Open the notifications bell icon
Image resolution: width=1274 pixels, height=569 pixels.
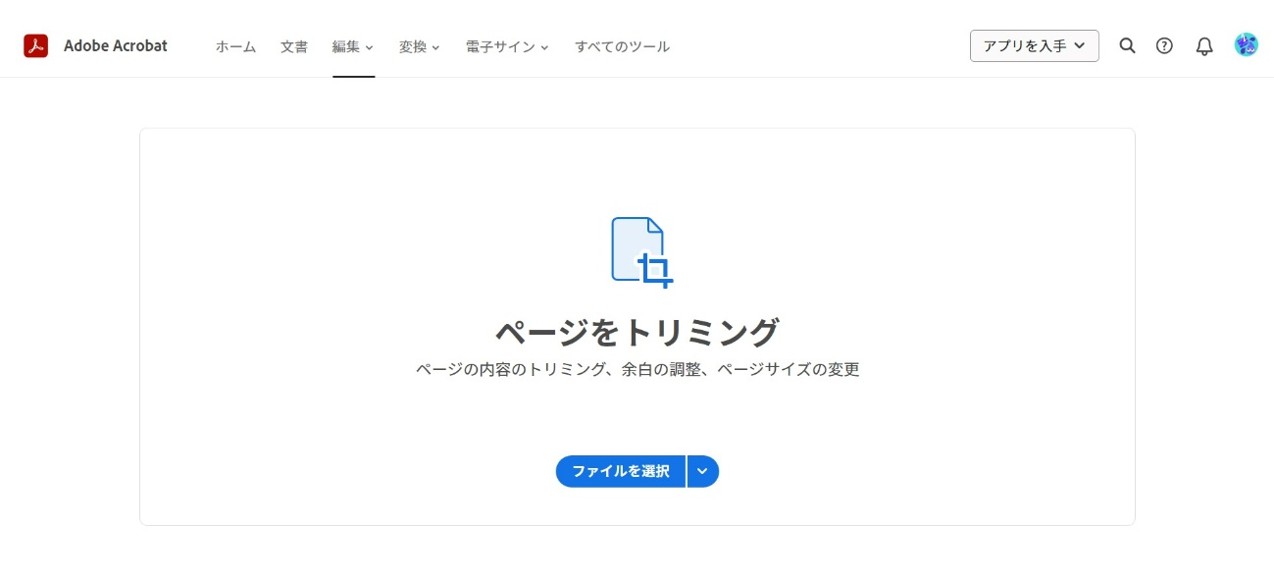(x=1205, y=46)
